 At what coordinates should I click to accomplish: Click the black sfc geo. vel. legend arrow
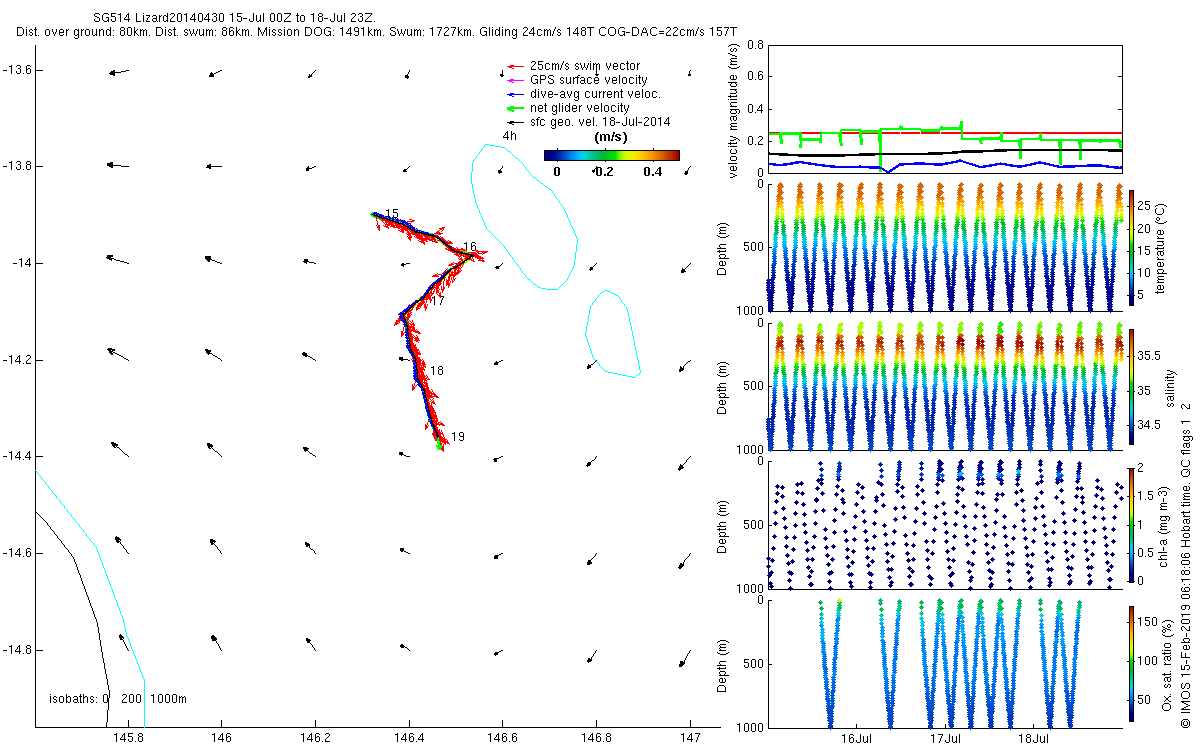[515, 122]
